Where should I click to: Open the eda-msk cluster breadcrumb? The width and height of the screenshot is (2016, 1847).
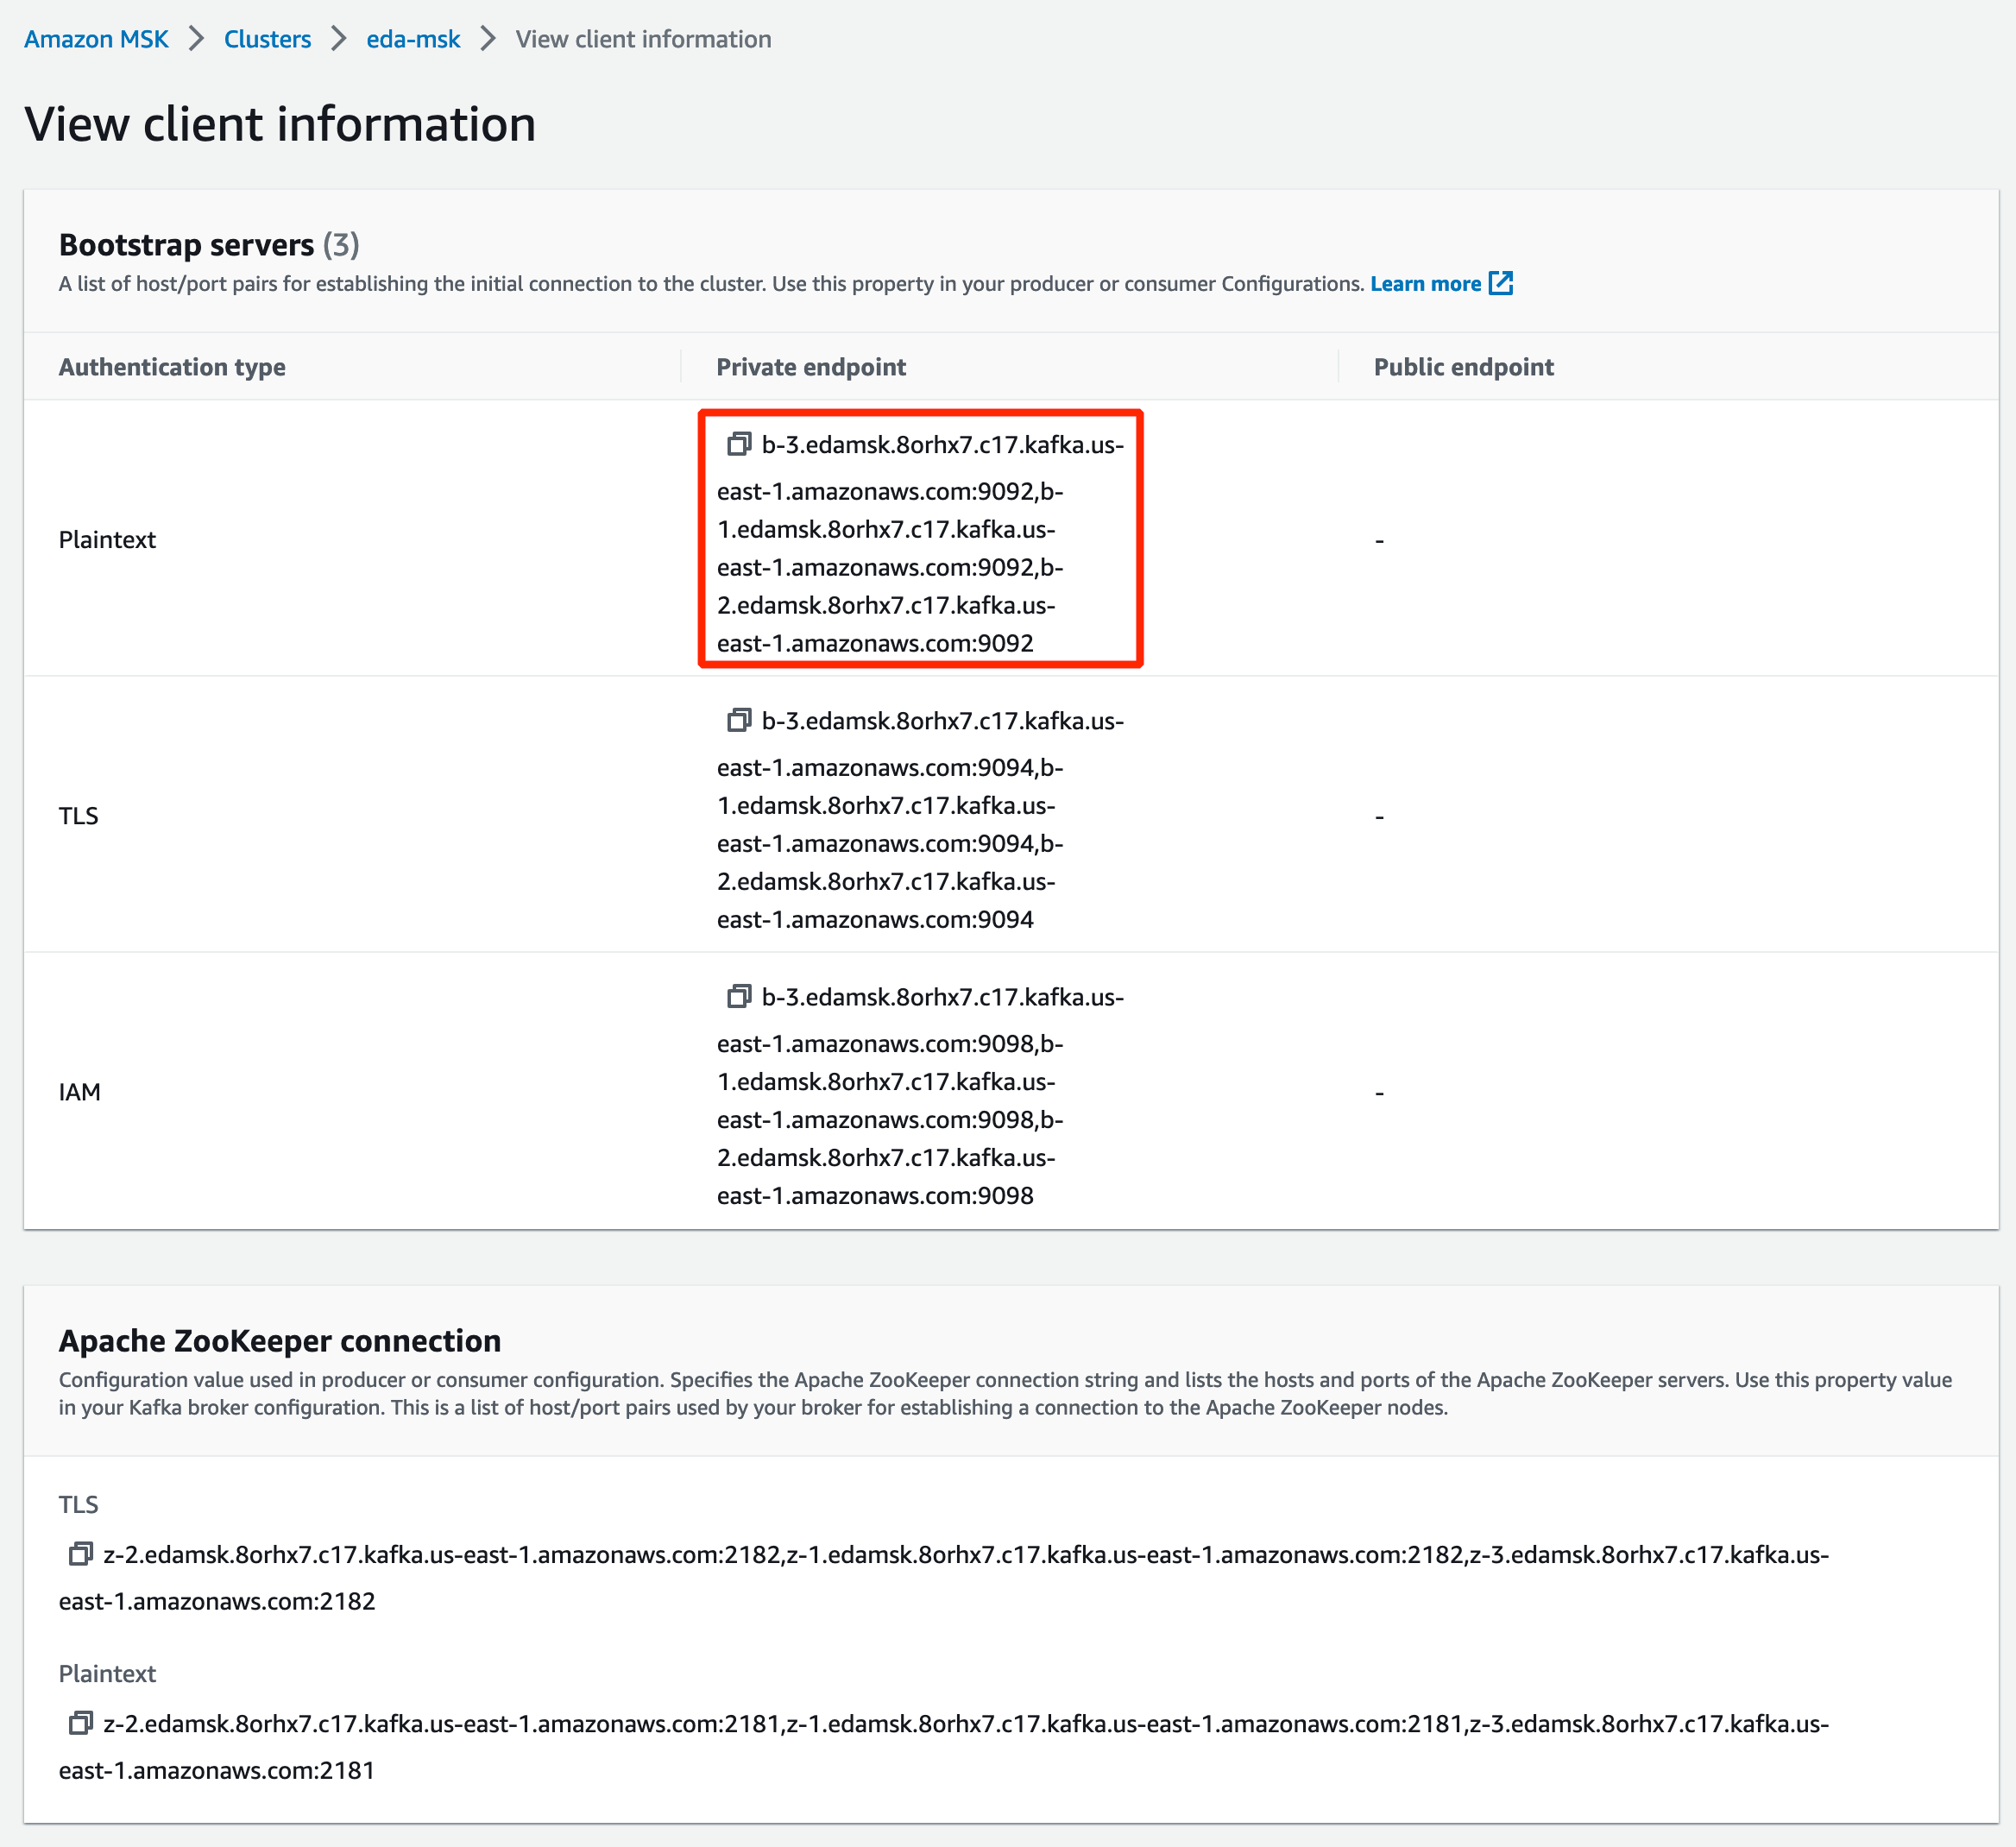(413, 39)
